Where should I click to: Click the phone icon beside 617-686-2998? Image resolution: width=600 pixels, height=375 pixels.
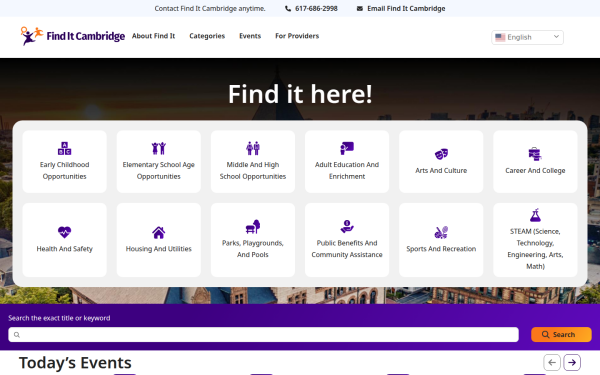(x=288, y=8)
